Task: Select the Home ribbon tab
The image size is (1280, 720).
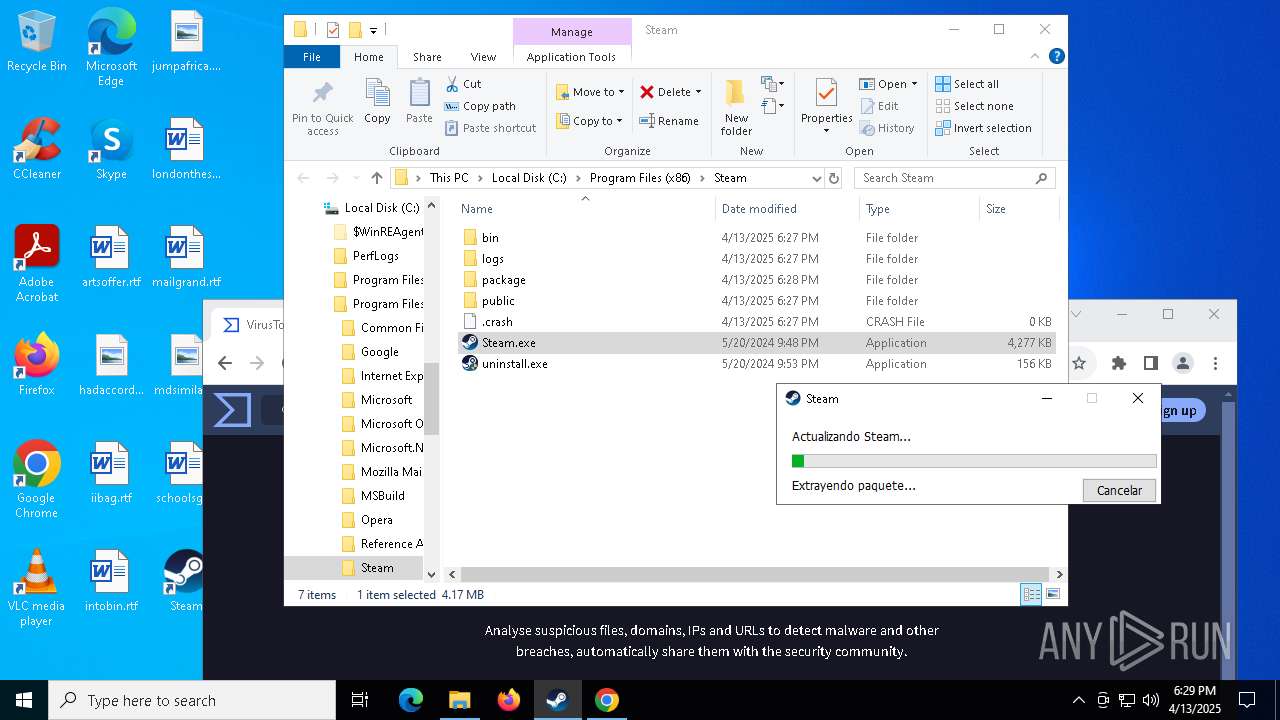Action: click(368, 57)
